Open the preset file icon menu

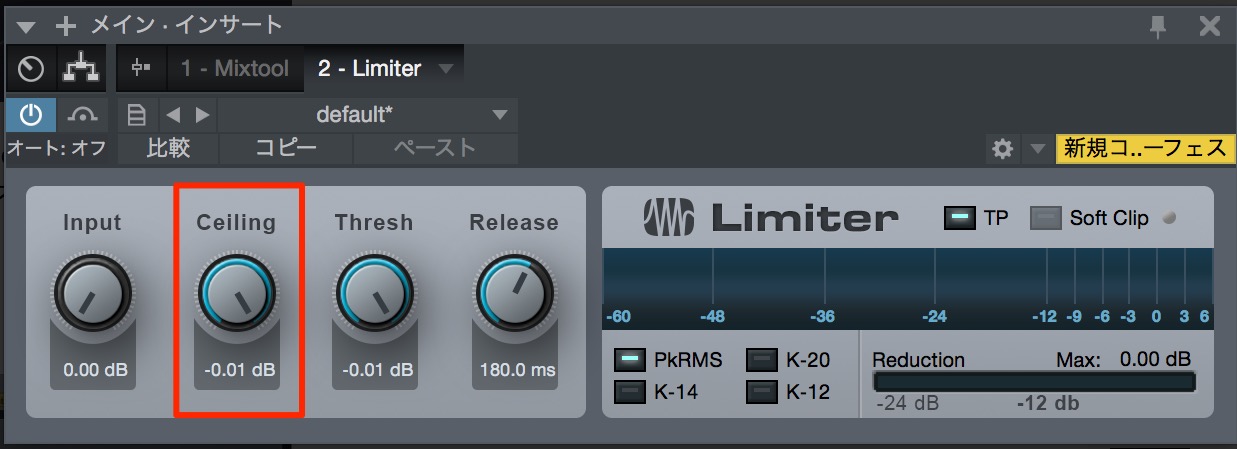coord(136,115)
